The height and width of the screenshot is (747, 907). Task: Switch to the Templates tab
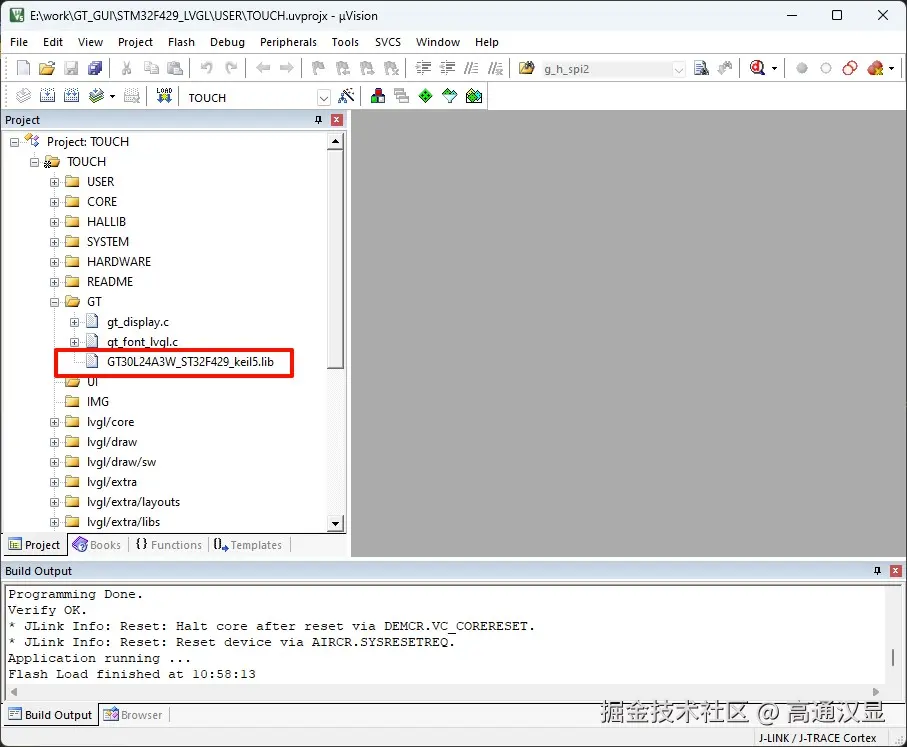[248, 545]
